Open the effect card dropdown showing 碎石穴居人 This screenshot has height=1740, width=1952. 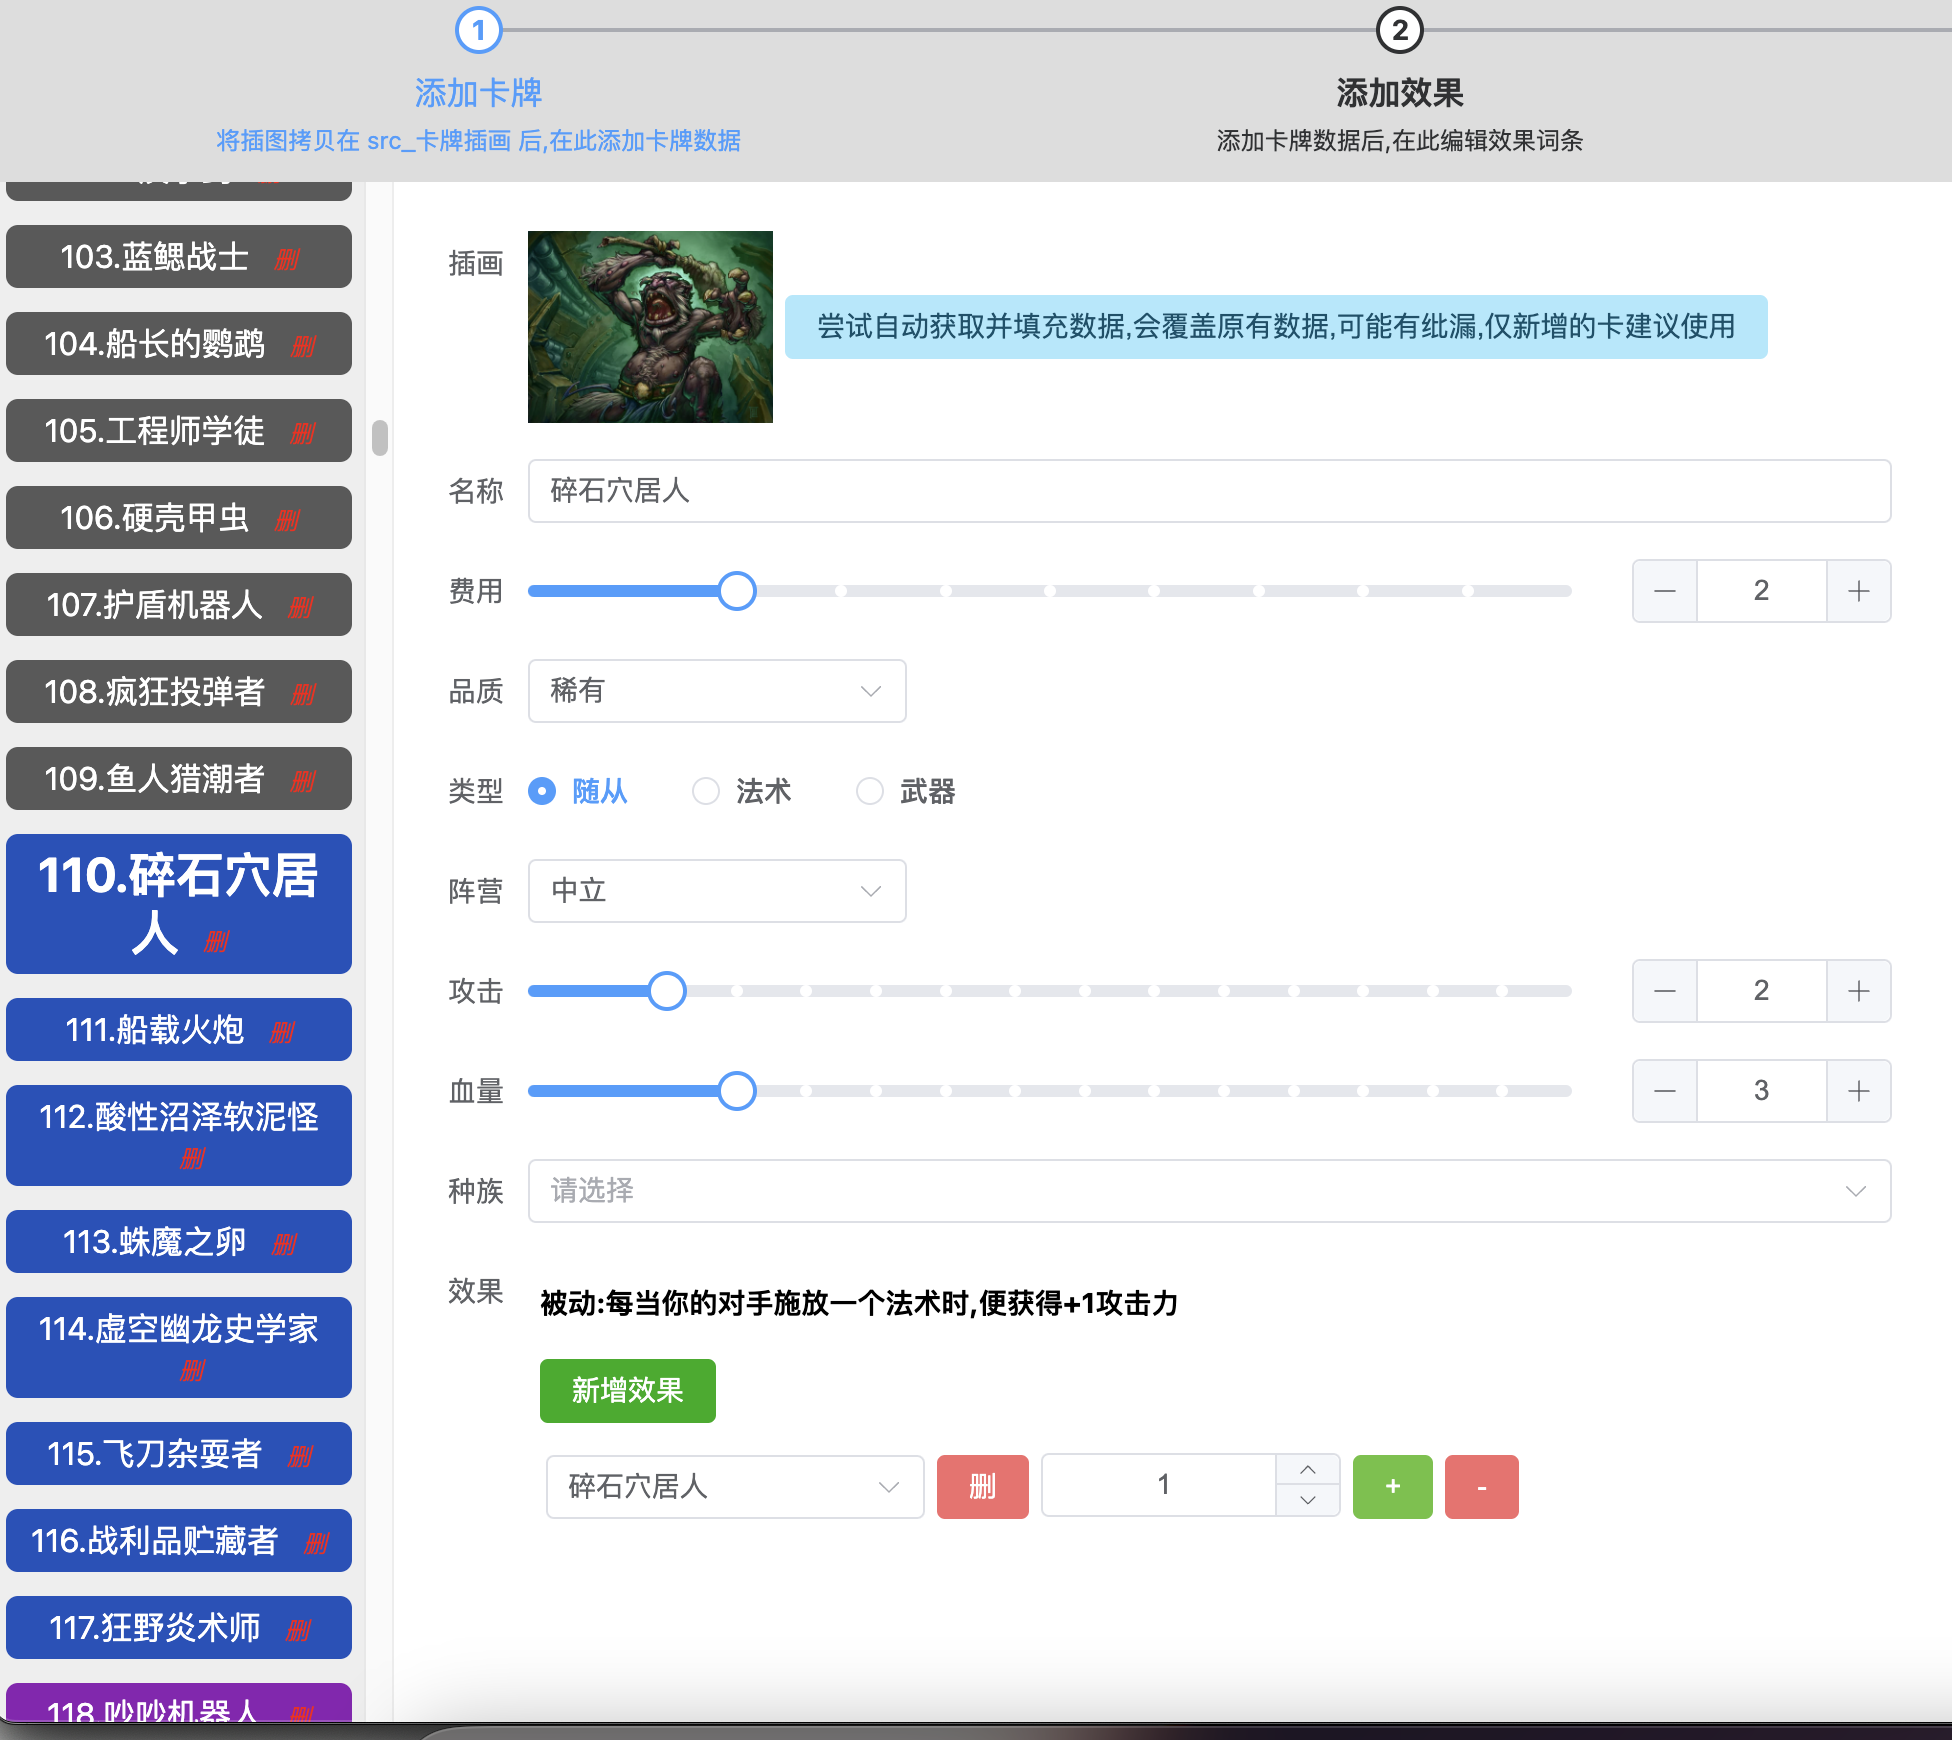point(734,1487)
